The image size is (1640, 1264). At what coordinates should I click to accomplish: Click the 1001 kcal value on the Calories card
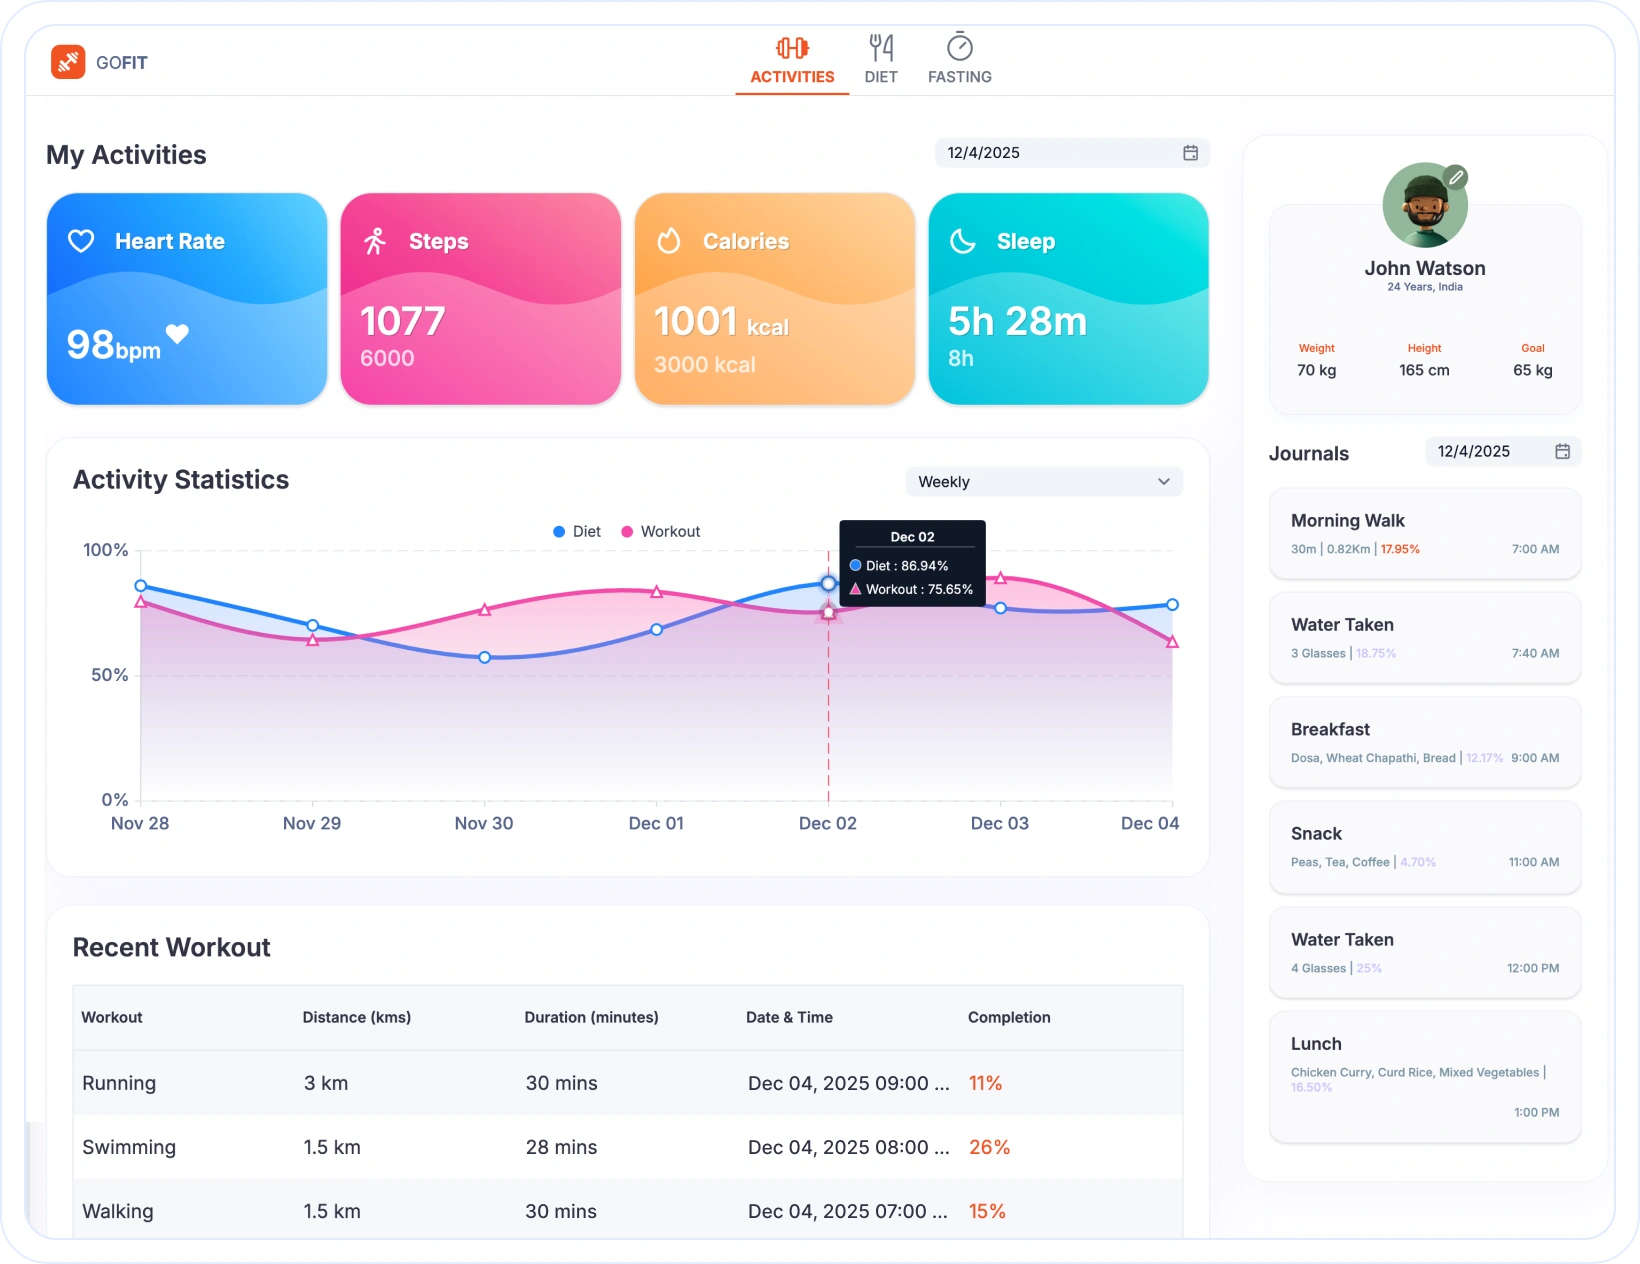pos(721,322)
